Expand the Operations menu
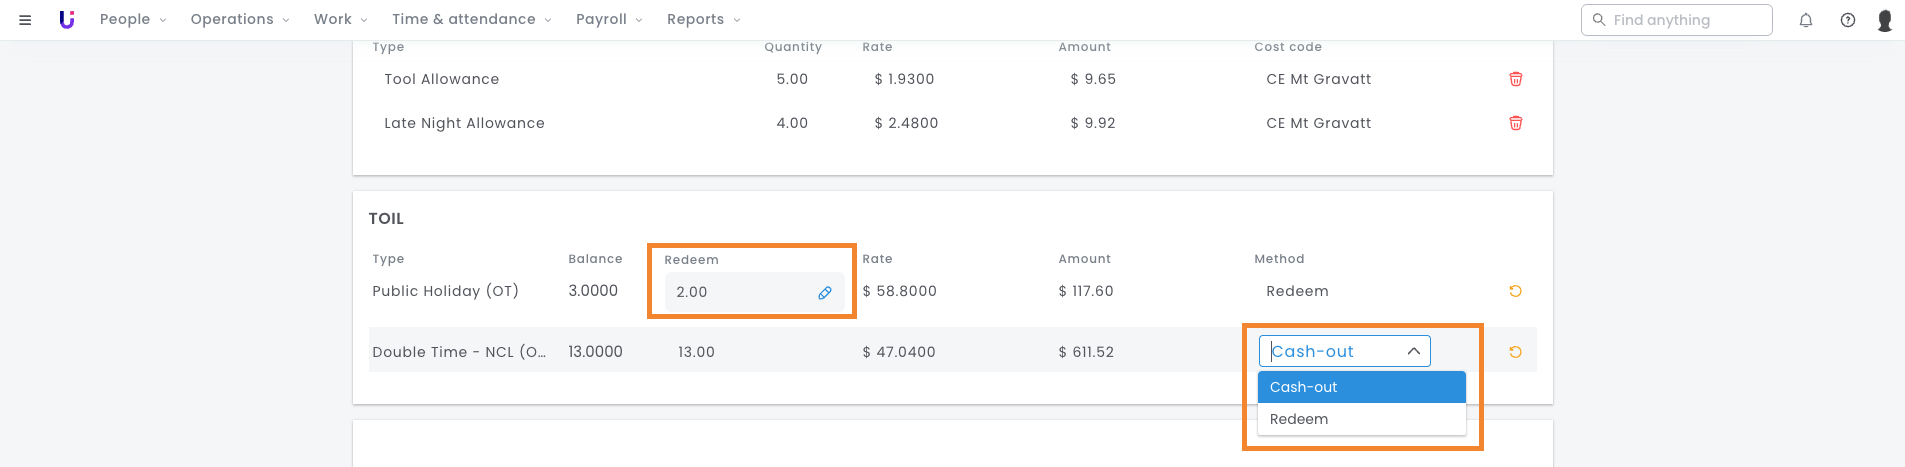Viewport: 1905px width, 467px height. point(240,19)
